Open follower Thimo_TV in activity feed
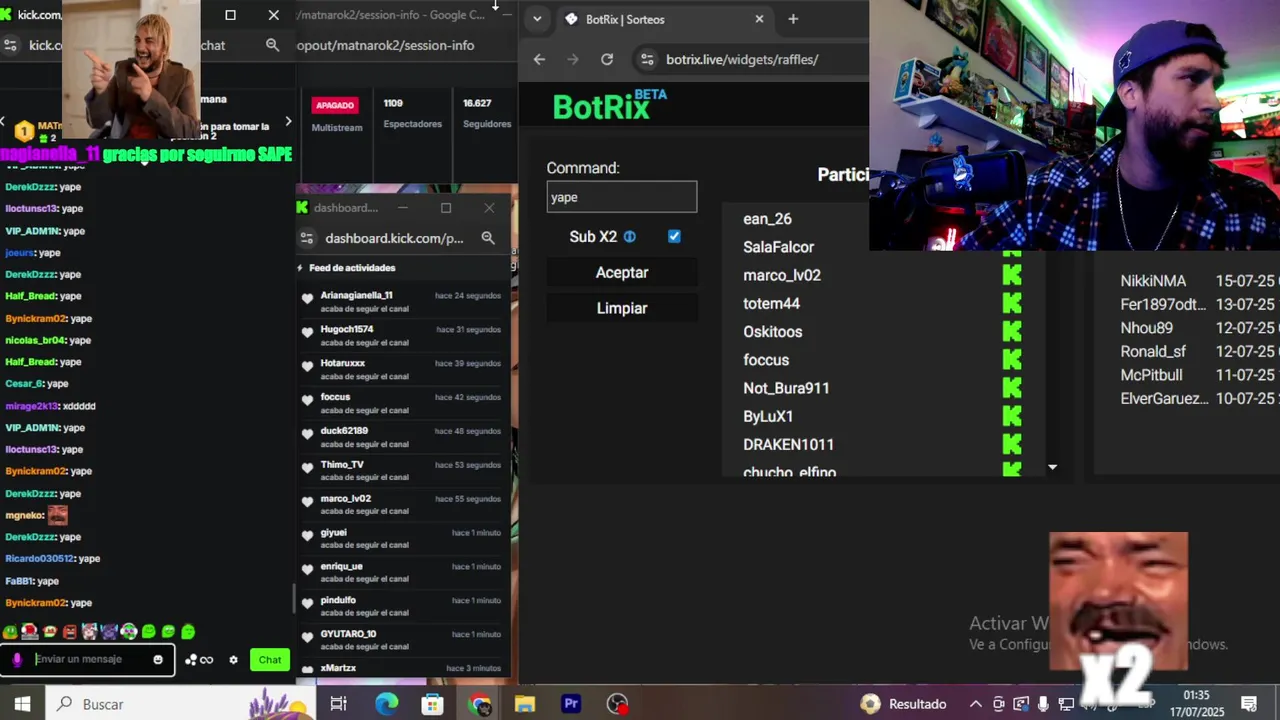This screenshot has height=720, width=1280. [x=342, y=465]
